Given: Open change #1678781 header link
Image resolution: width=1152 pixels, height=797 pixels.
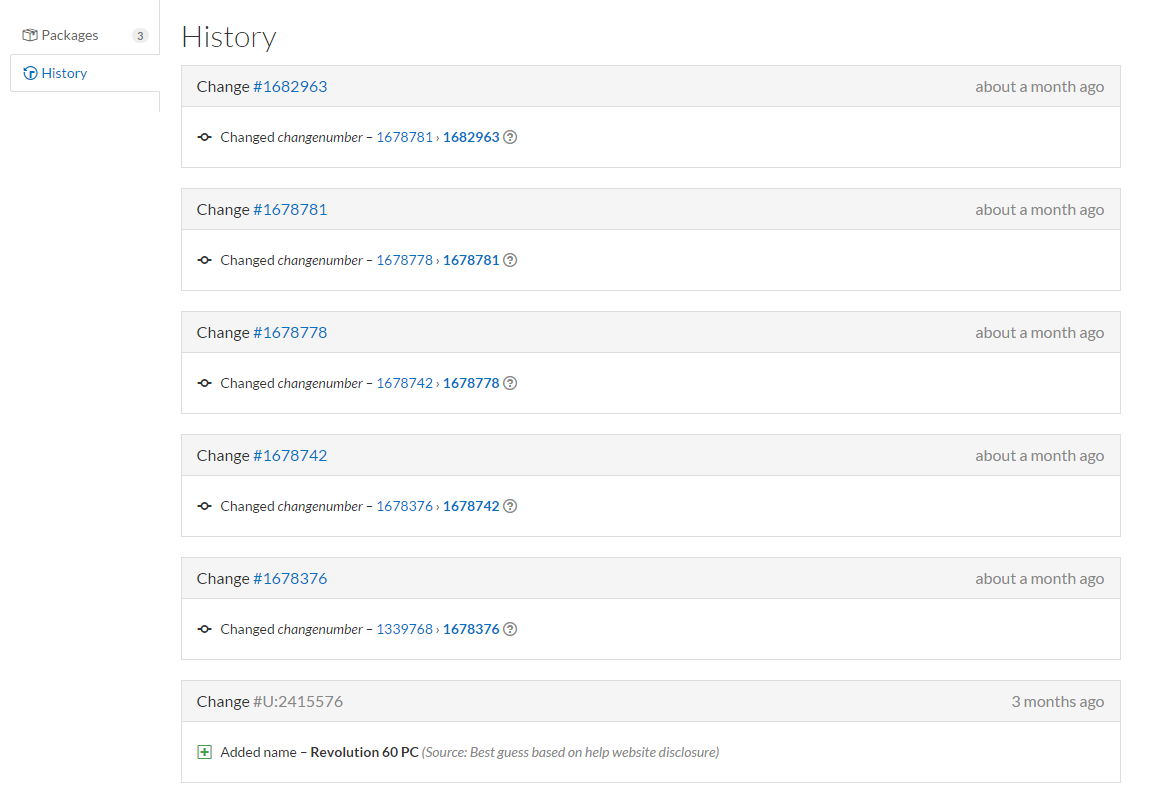Looking at the screenshot, I should point(290,209).
